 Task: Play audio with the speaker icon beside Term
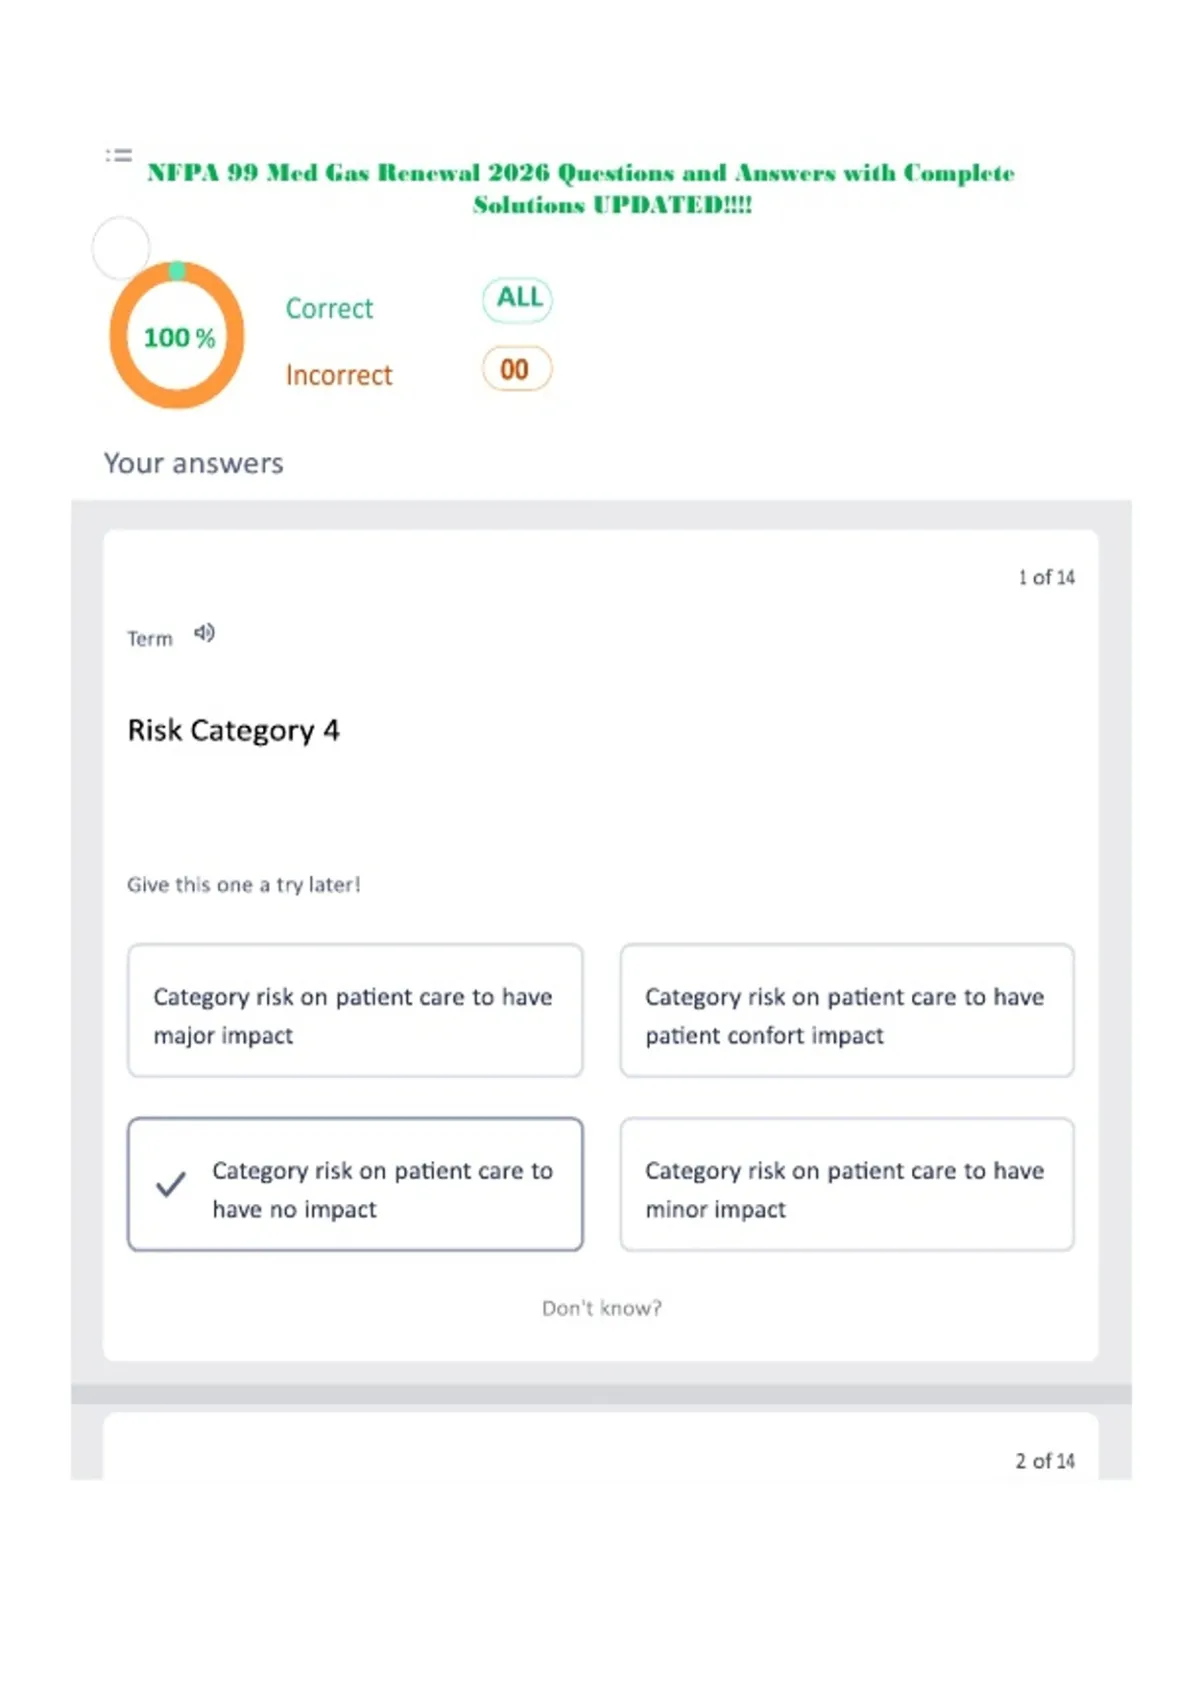(204, 633)
